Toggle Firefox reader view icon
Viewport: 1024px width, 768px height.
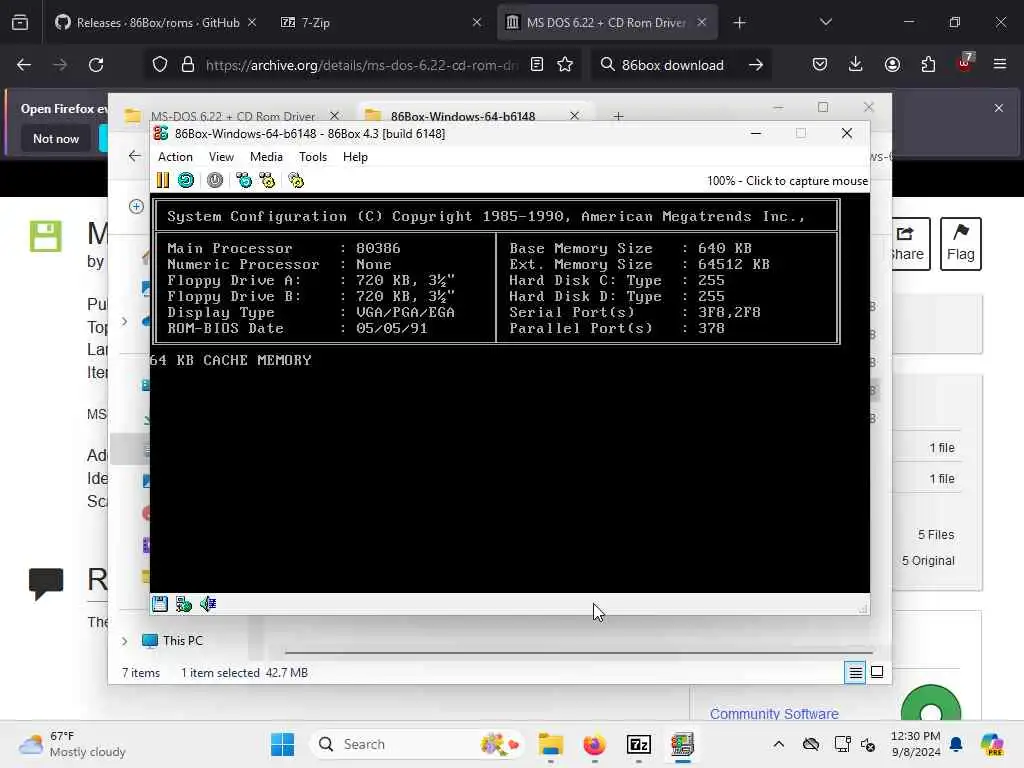(537, 65)
